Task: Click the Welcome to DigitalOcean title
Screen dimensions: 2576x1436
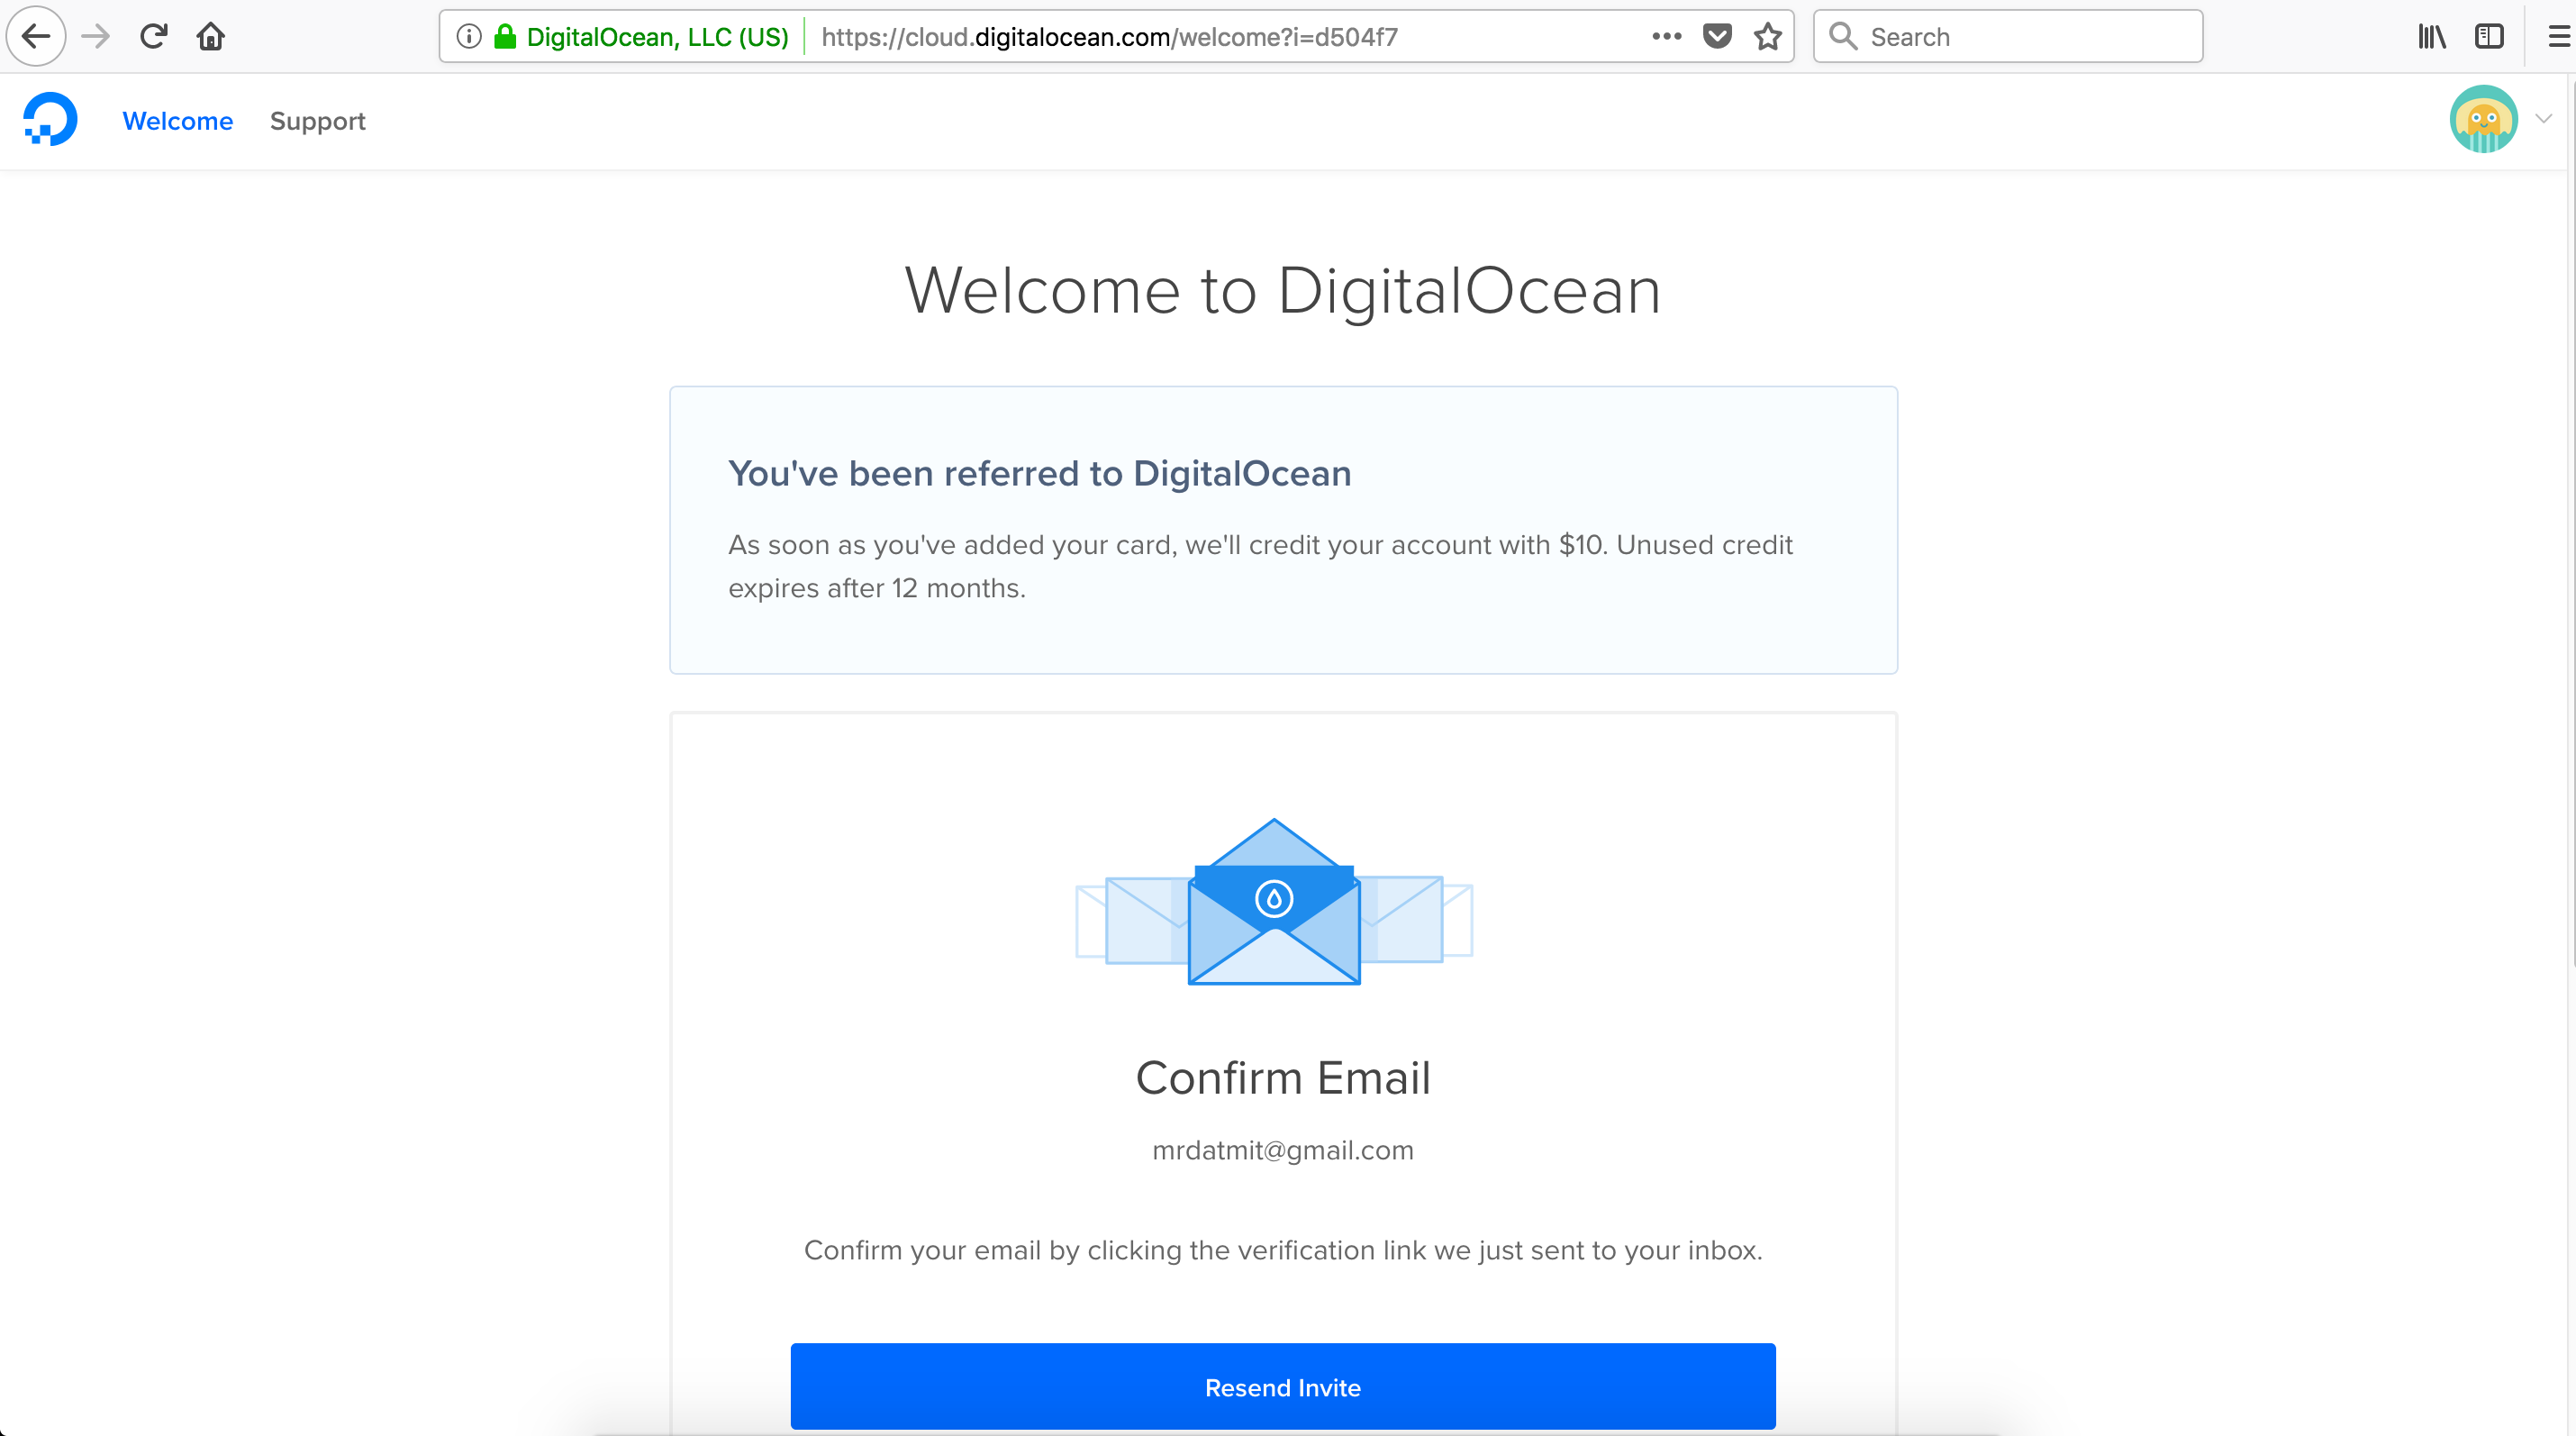Action: (1283, 291)
